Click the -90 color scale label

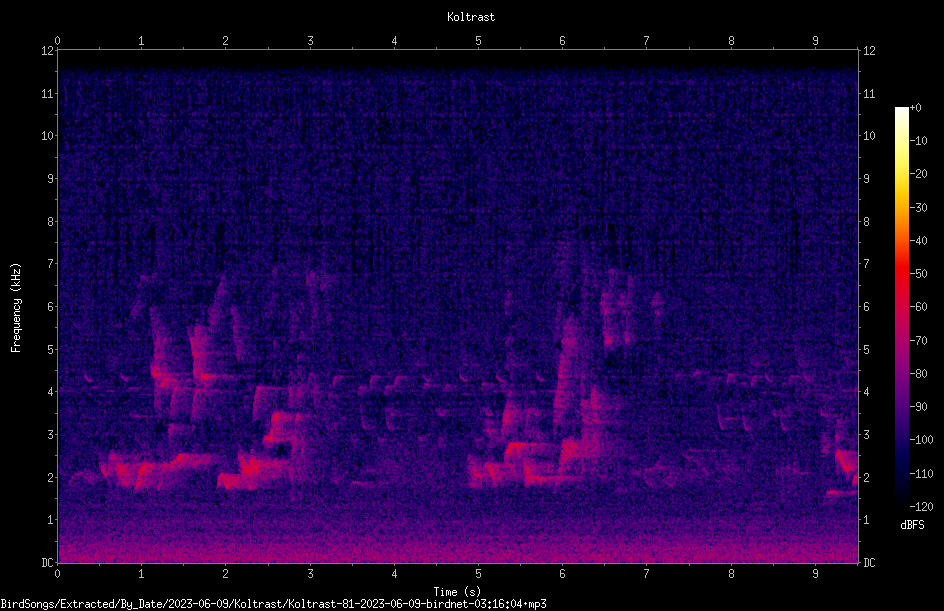tap(919, 407)
